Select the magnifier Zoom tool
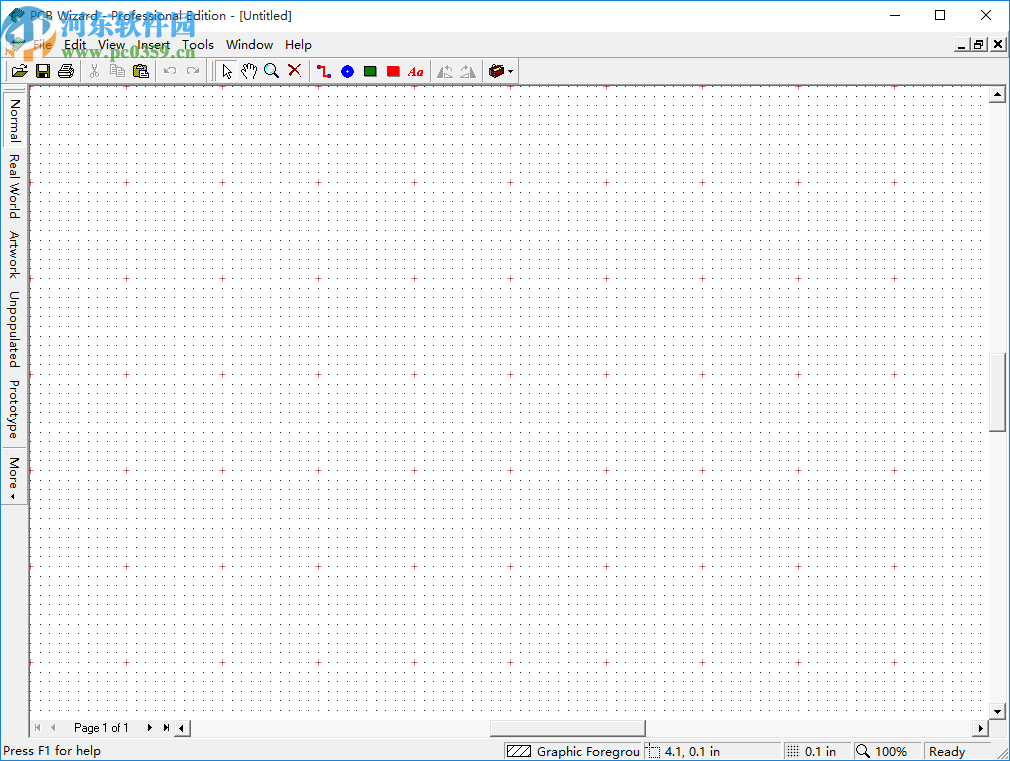 (x=271, y=71)
